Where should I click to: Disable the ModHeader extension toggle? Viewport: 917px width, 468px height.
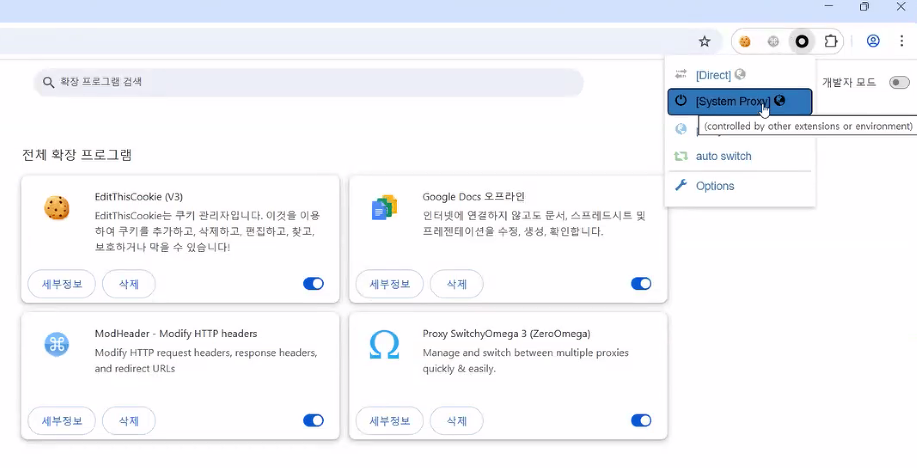[x=313, y=421]
